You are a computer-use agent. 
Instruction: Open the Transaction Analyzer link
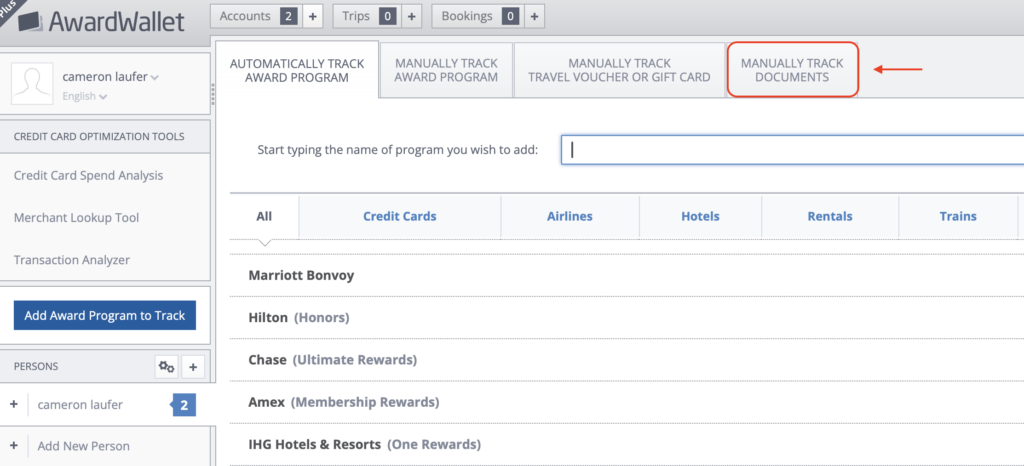click(72, 260)
